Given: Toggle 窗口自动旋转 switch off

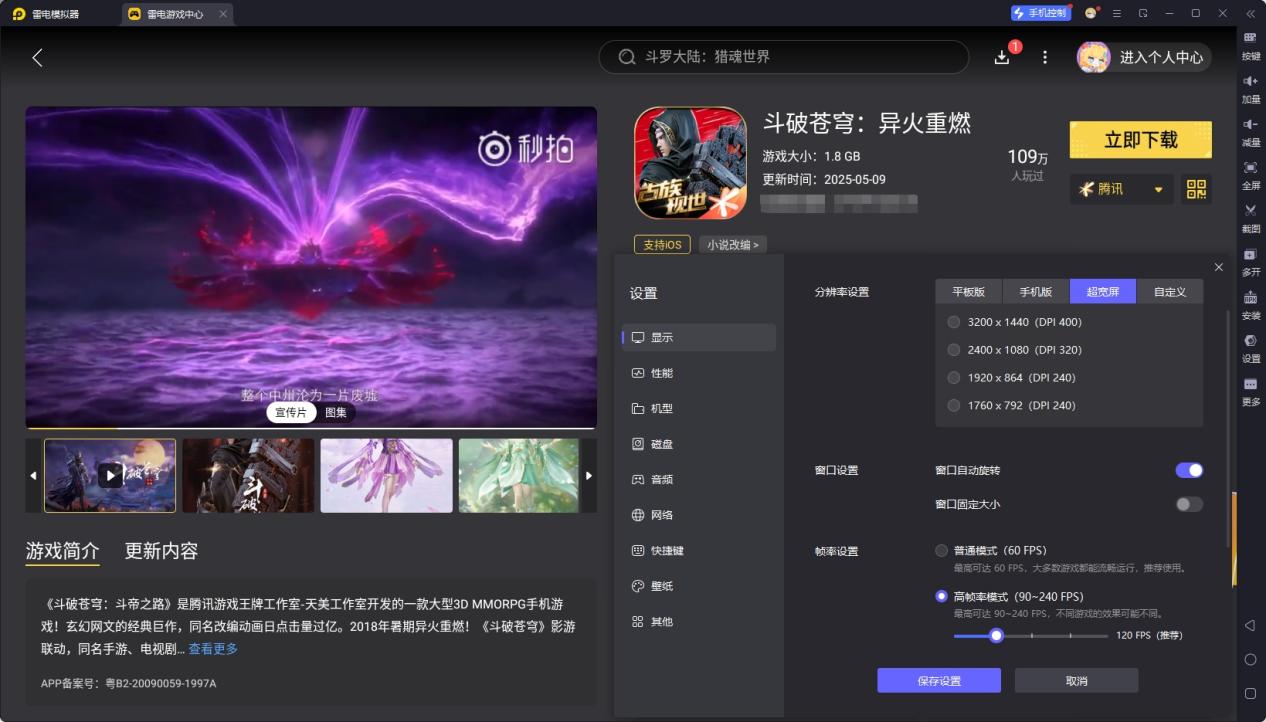Looking at the screenshot, I should [1189, 470].
